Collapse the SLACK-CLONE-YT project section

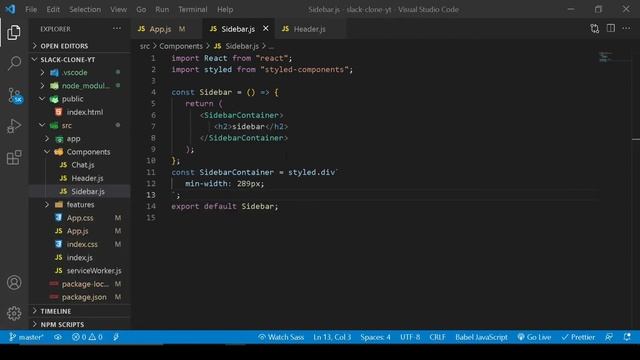click(80, 60)
